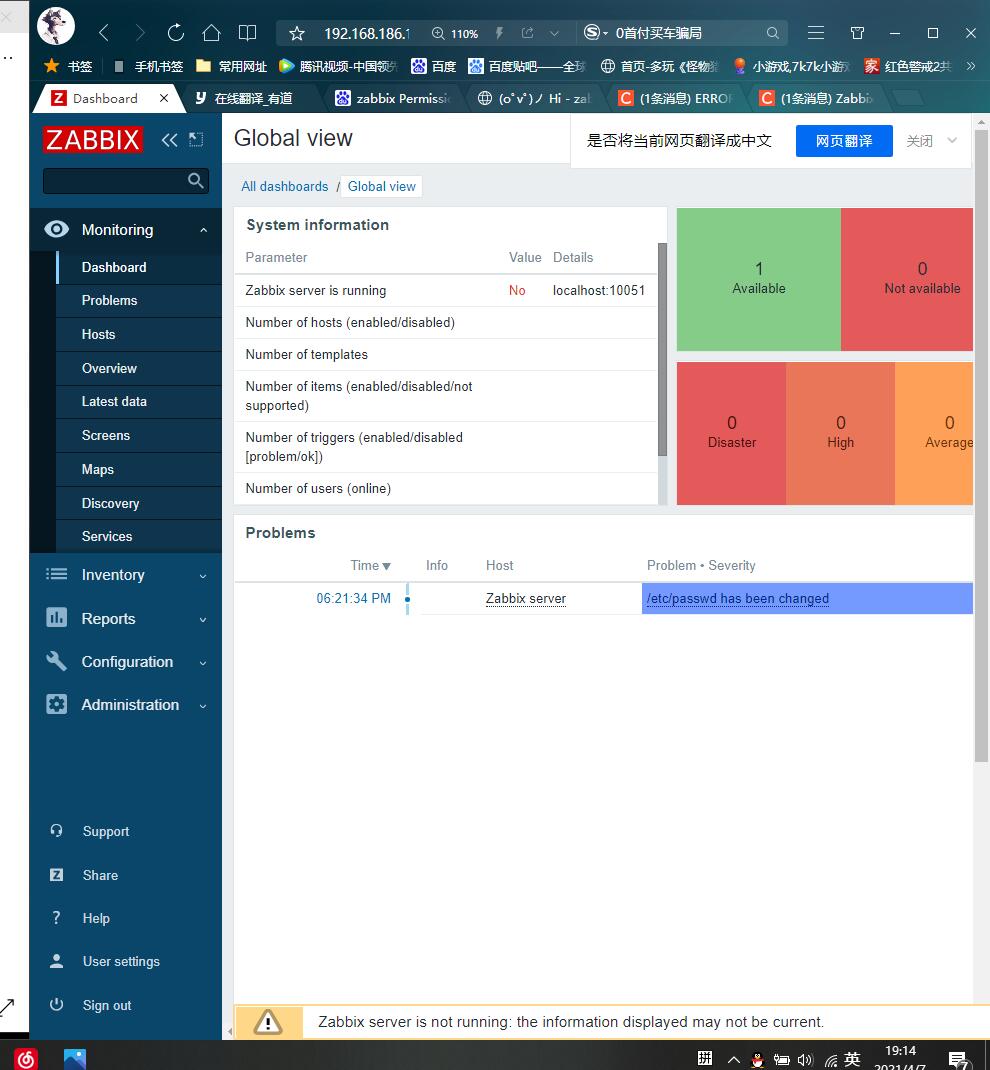Image resolution: width=990 pixels, height=1070 pixels.
Task: Click the green Available hosts tile
Action: click(759, 279)
